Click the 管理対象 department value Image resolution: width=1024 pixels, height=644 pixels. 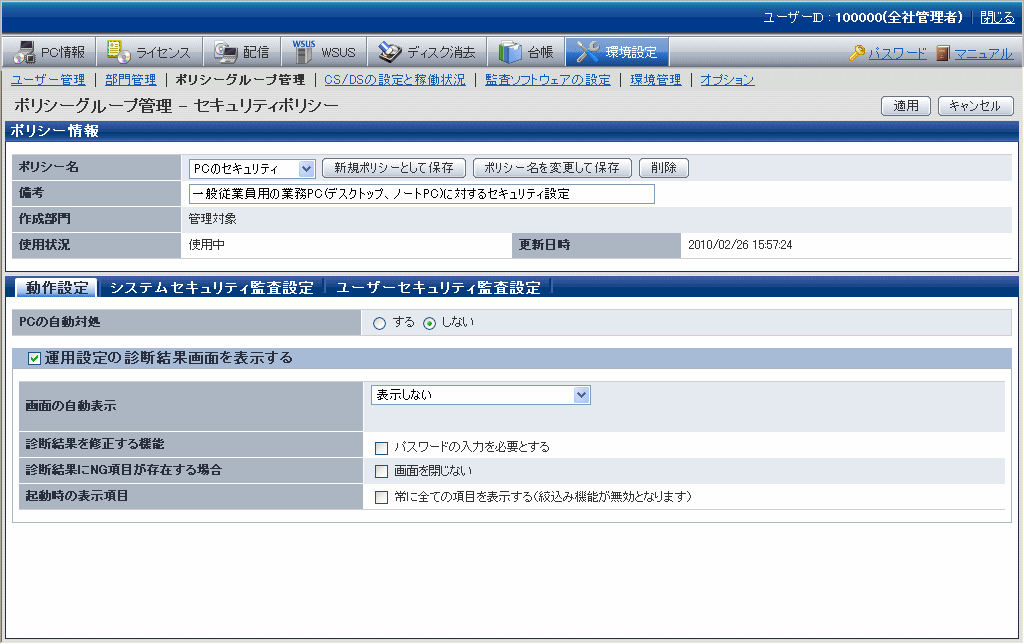[x=213, y=219]
